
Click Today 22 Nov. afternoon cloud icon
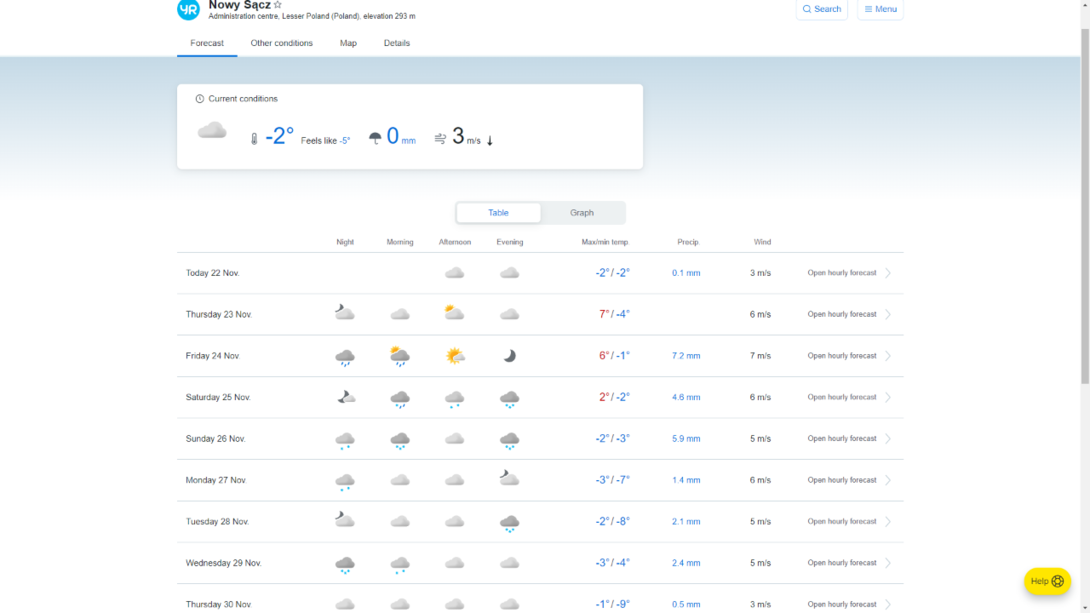point(455,273)
